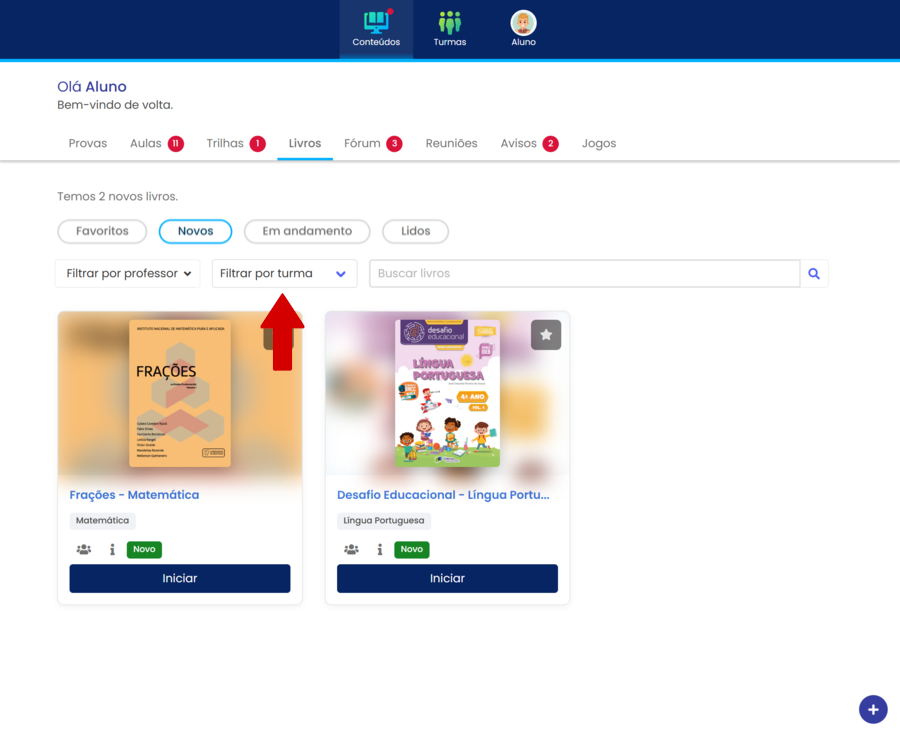Show info icon for Frações book
Screen dimensions: 900x736
tap(112, 549)
